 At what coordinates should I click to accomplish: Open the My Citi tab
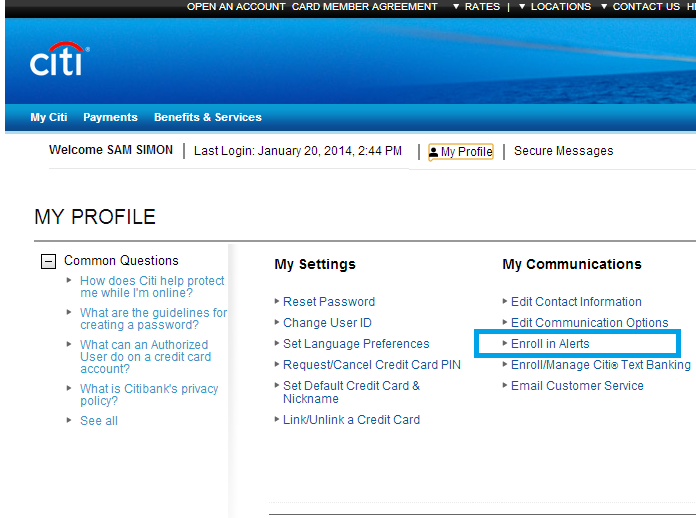[x=49, y=117]
